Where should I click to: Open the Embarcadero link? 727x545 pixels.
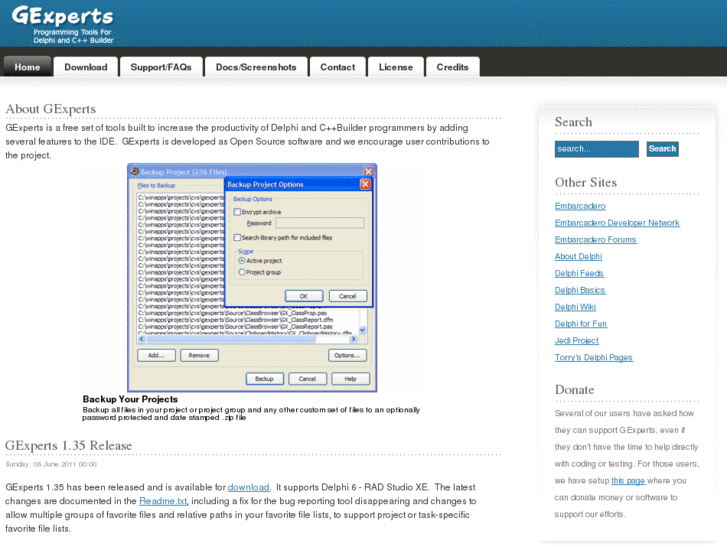click(x=580, y=206)
